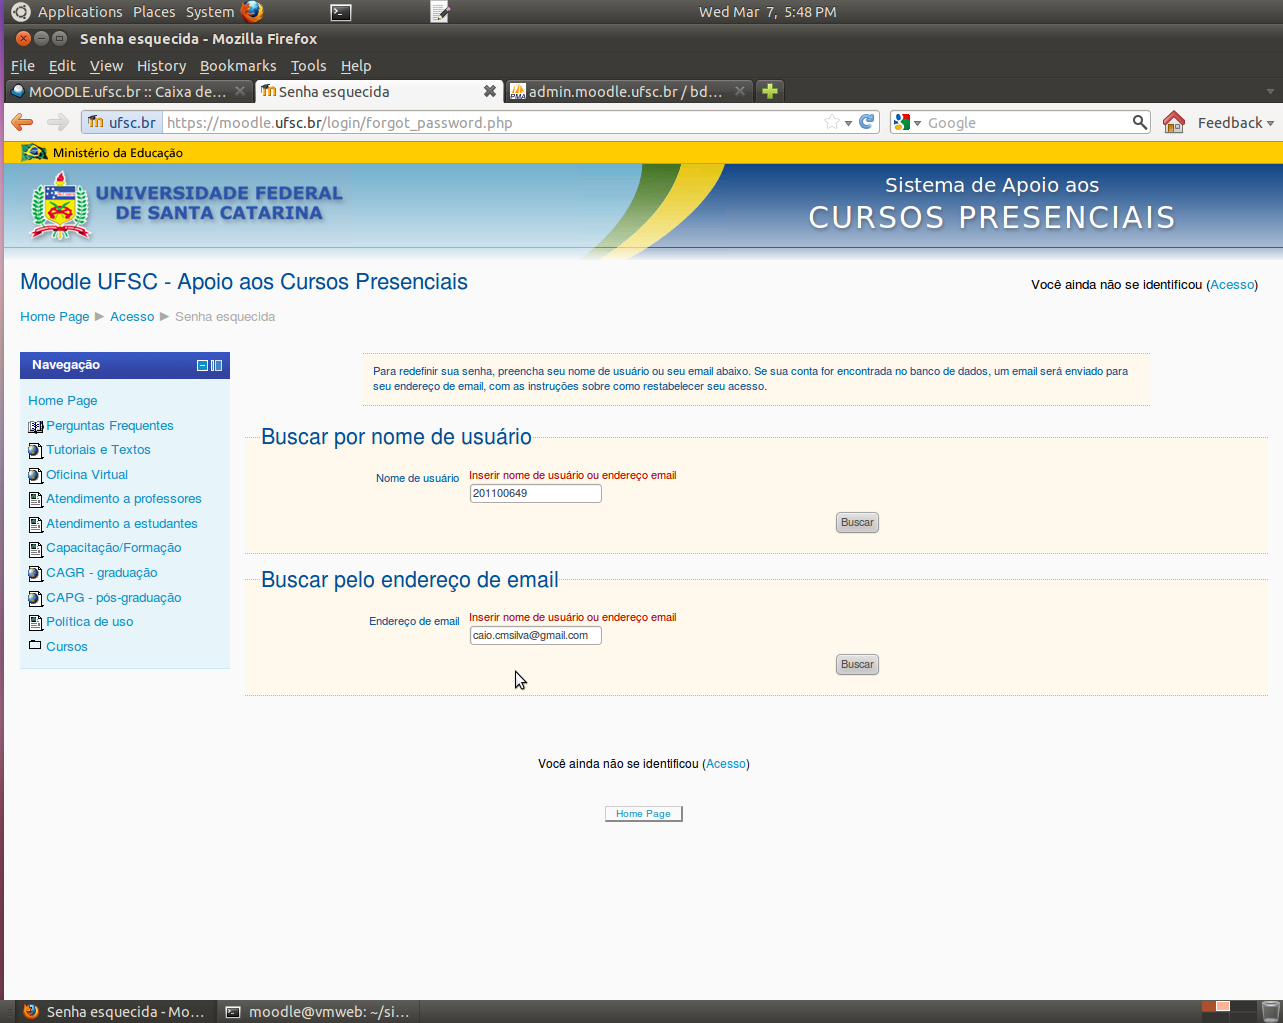This screenshot has width=1283, height=1023.
Task: Open the Tools menu
Action: (x=308, y=66)
